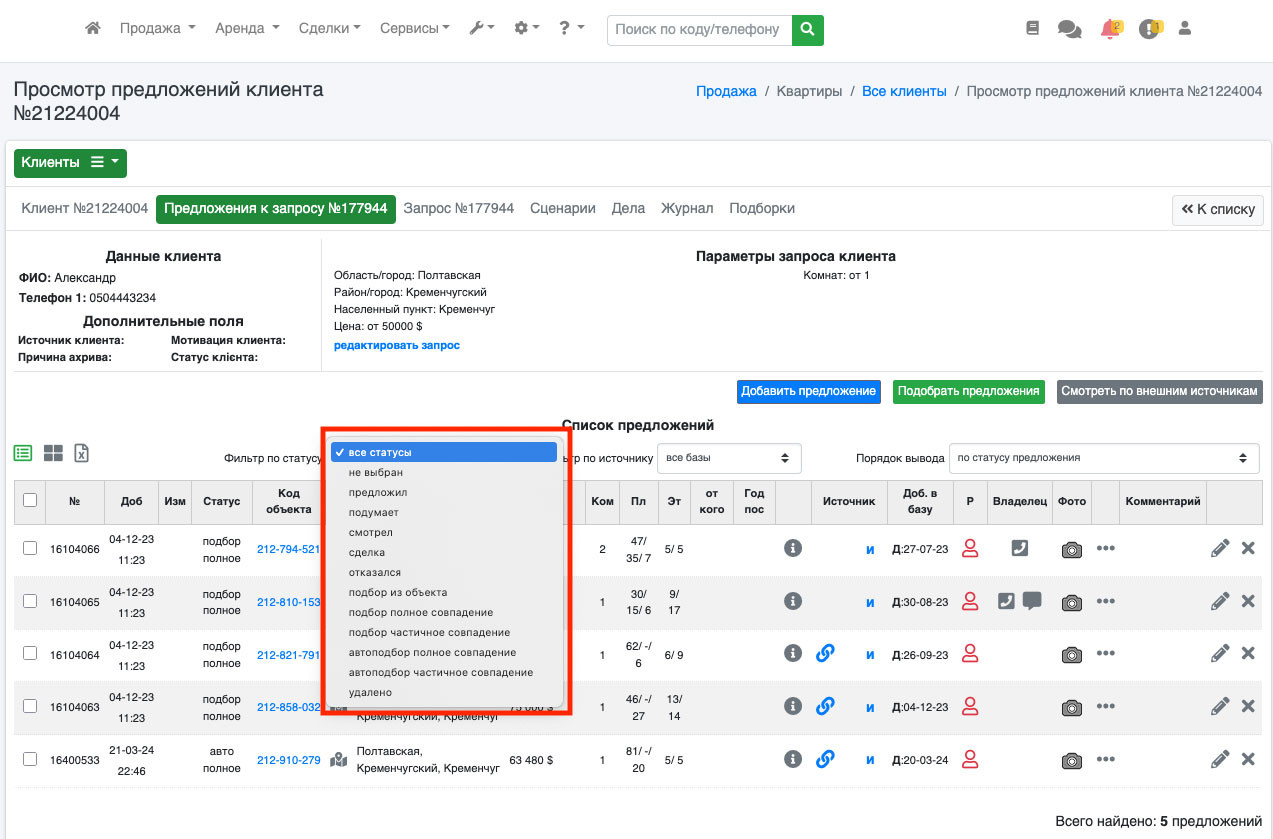Open the notifications bell icon
Image resolution: width=1273 pixels, height=839 pixels.
coord(1109,29)
